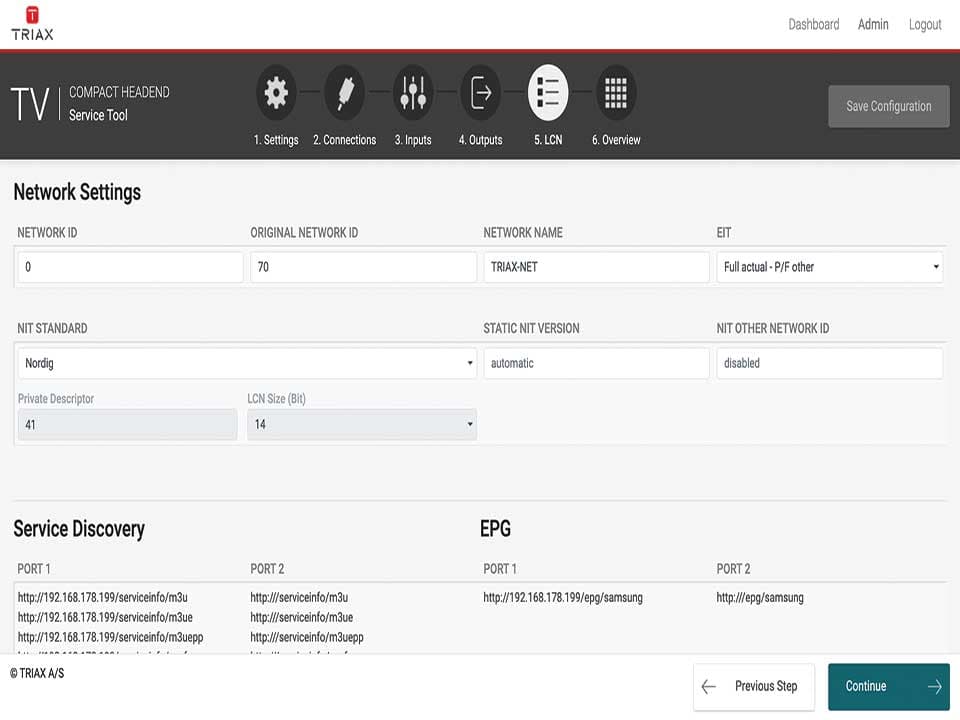
Task: Click the Logout link
Action: (924, 24)
